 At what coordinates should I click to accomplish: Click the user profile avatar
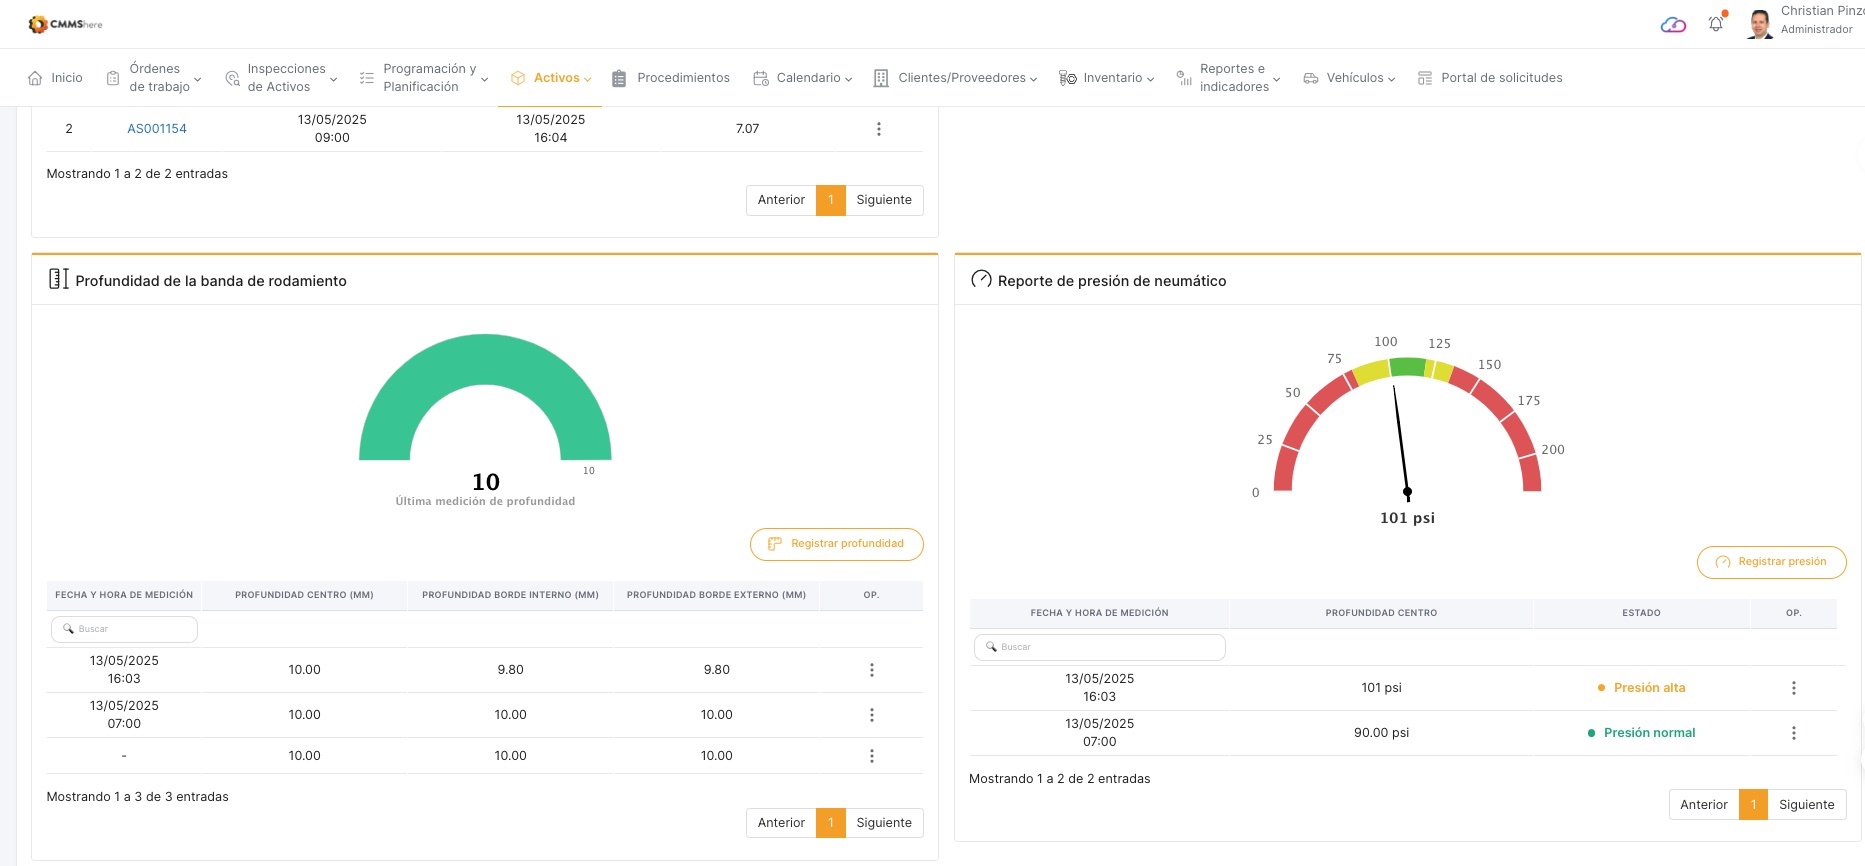point(1759,24)
